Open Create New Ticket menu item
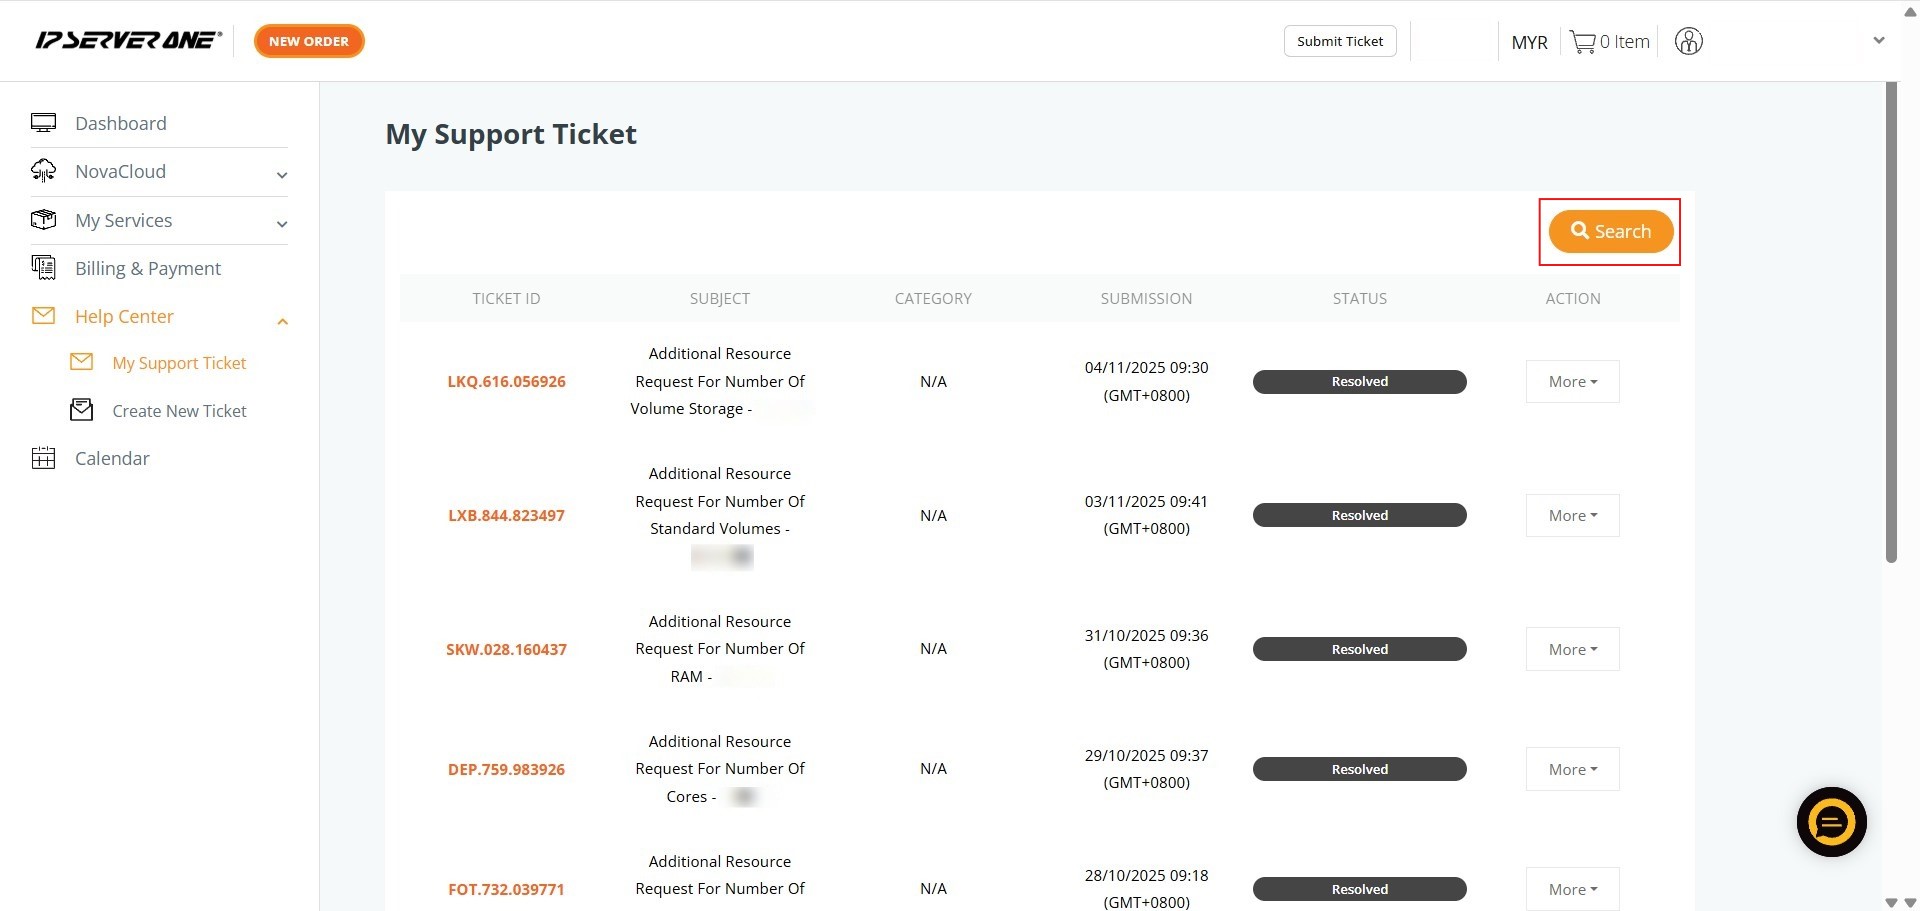This screenshot has height=911, width=1920. [179, 411]
